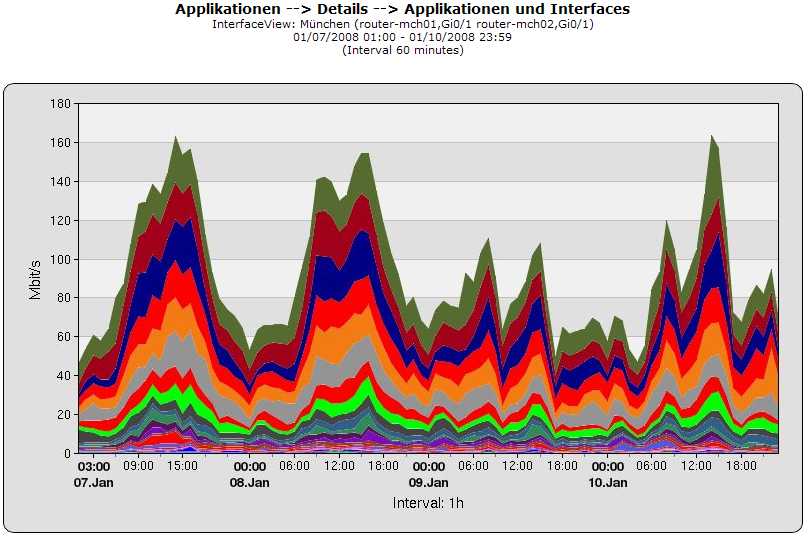The height and width of the screenshot is (536, 808).
Task: Click the 08.Jan date label
Action: tap(250, 482)
